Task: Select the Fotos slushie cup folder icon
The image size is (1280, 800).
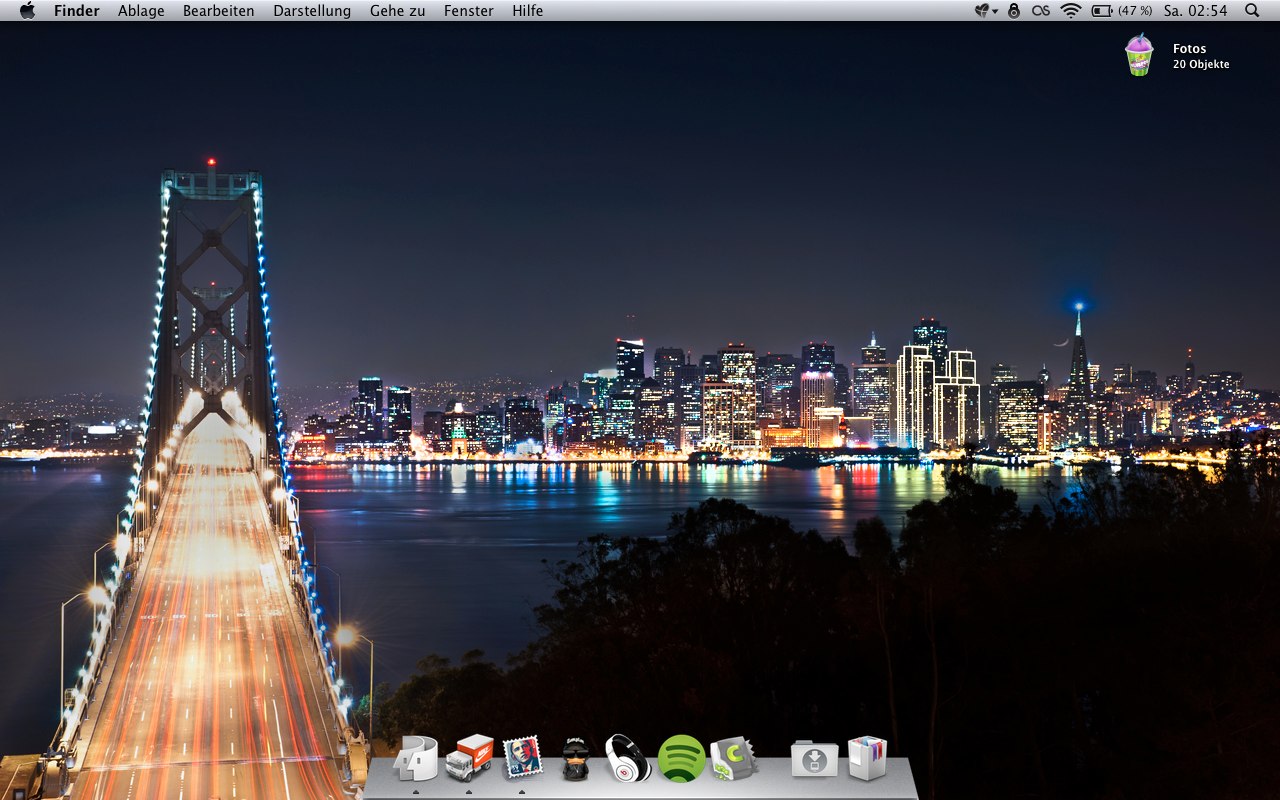Action: tap(1139, 55)
